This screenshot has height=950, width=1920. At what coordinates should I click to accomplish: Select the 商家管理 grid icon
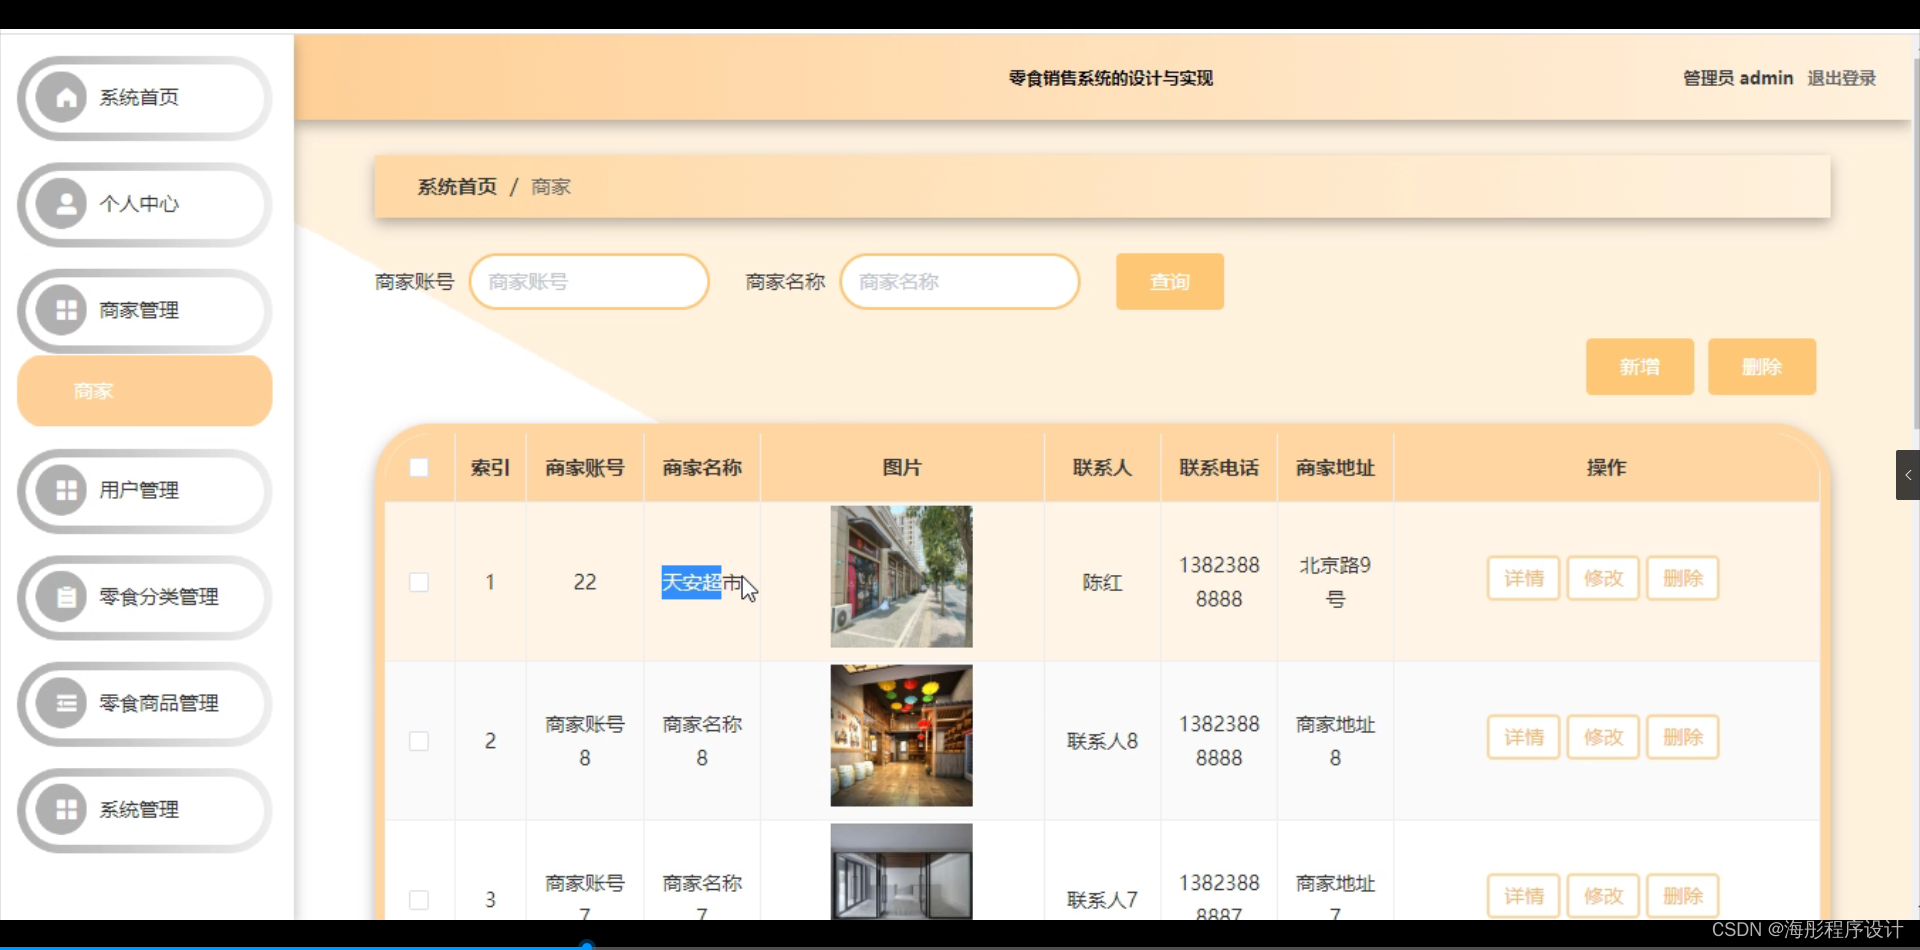point(65,310)
